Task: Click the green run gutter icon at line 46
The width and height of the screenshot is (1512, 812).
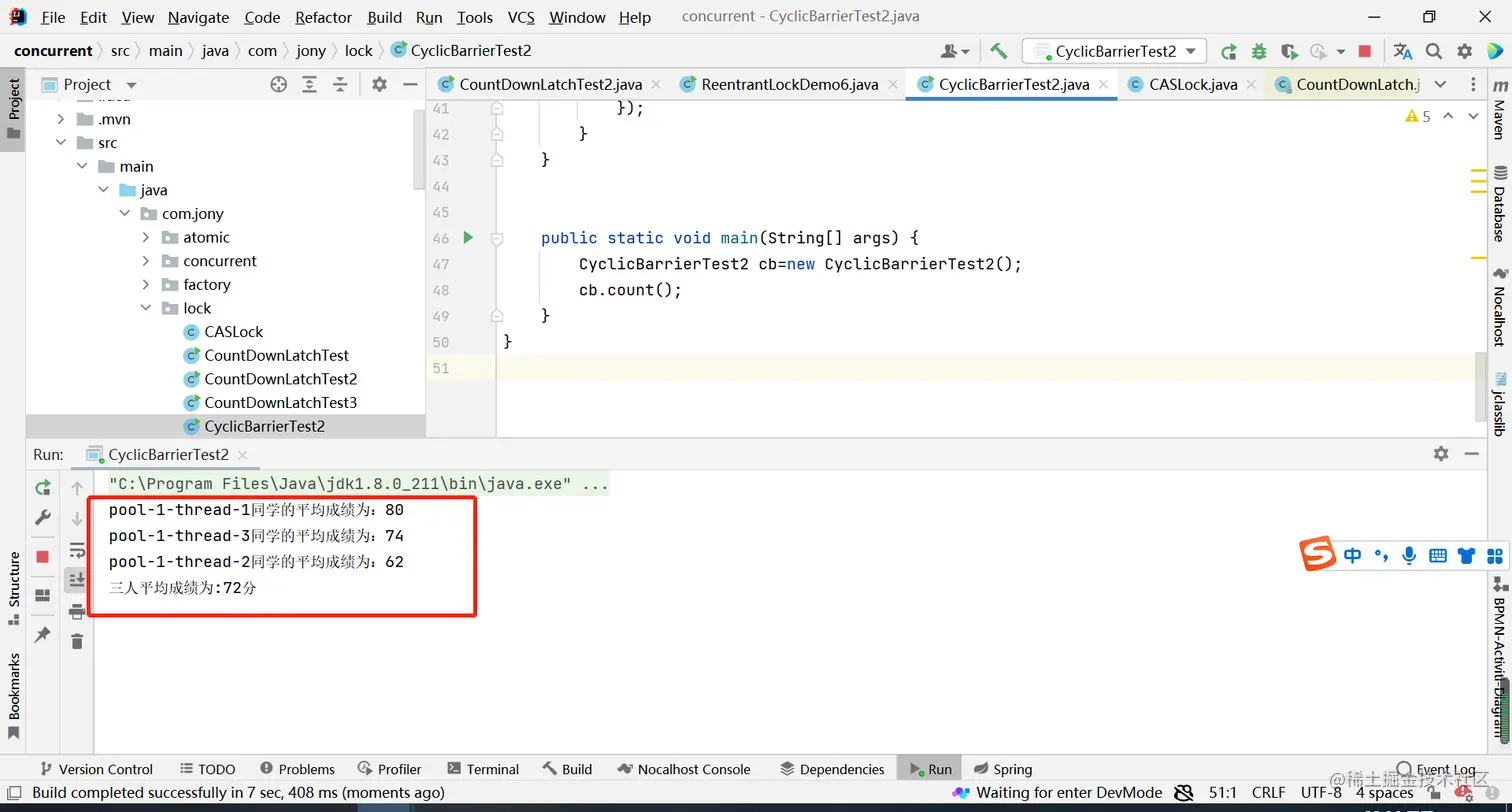Action: (467, 238)
